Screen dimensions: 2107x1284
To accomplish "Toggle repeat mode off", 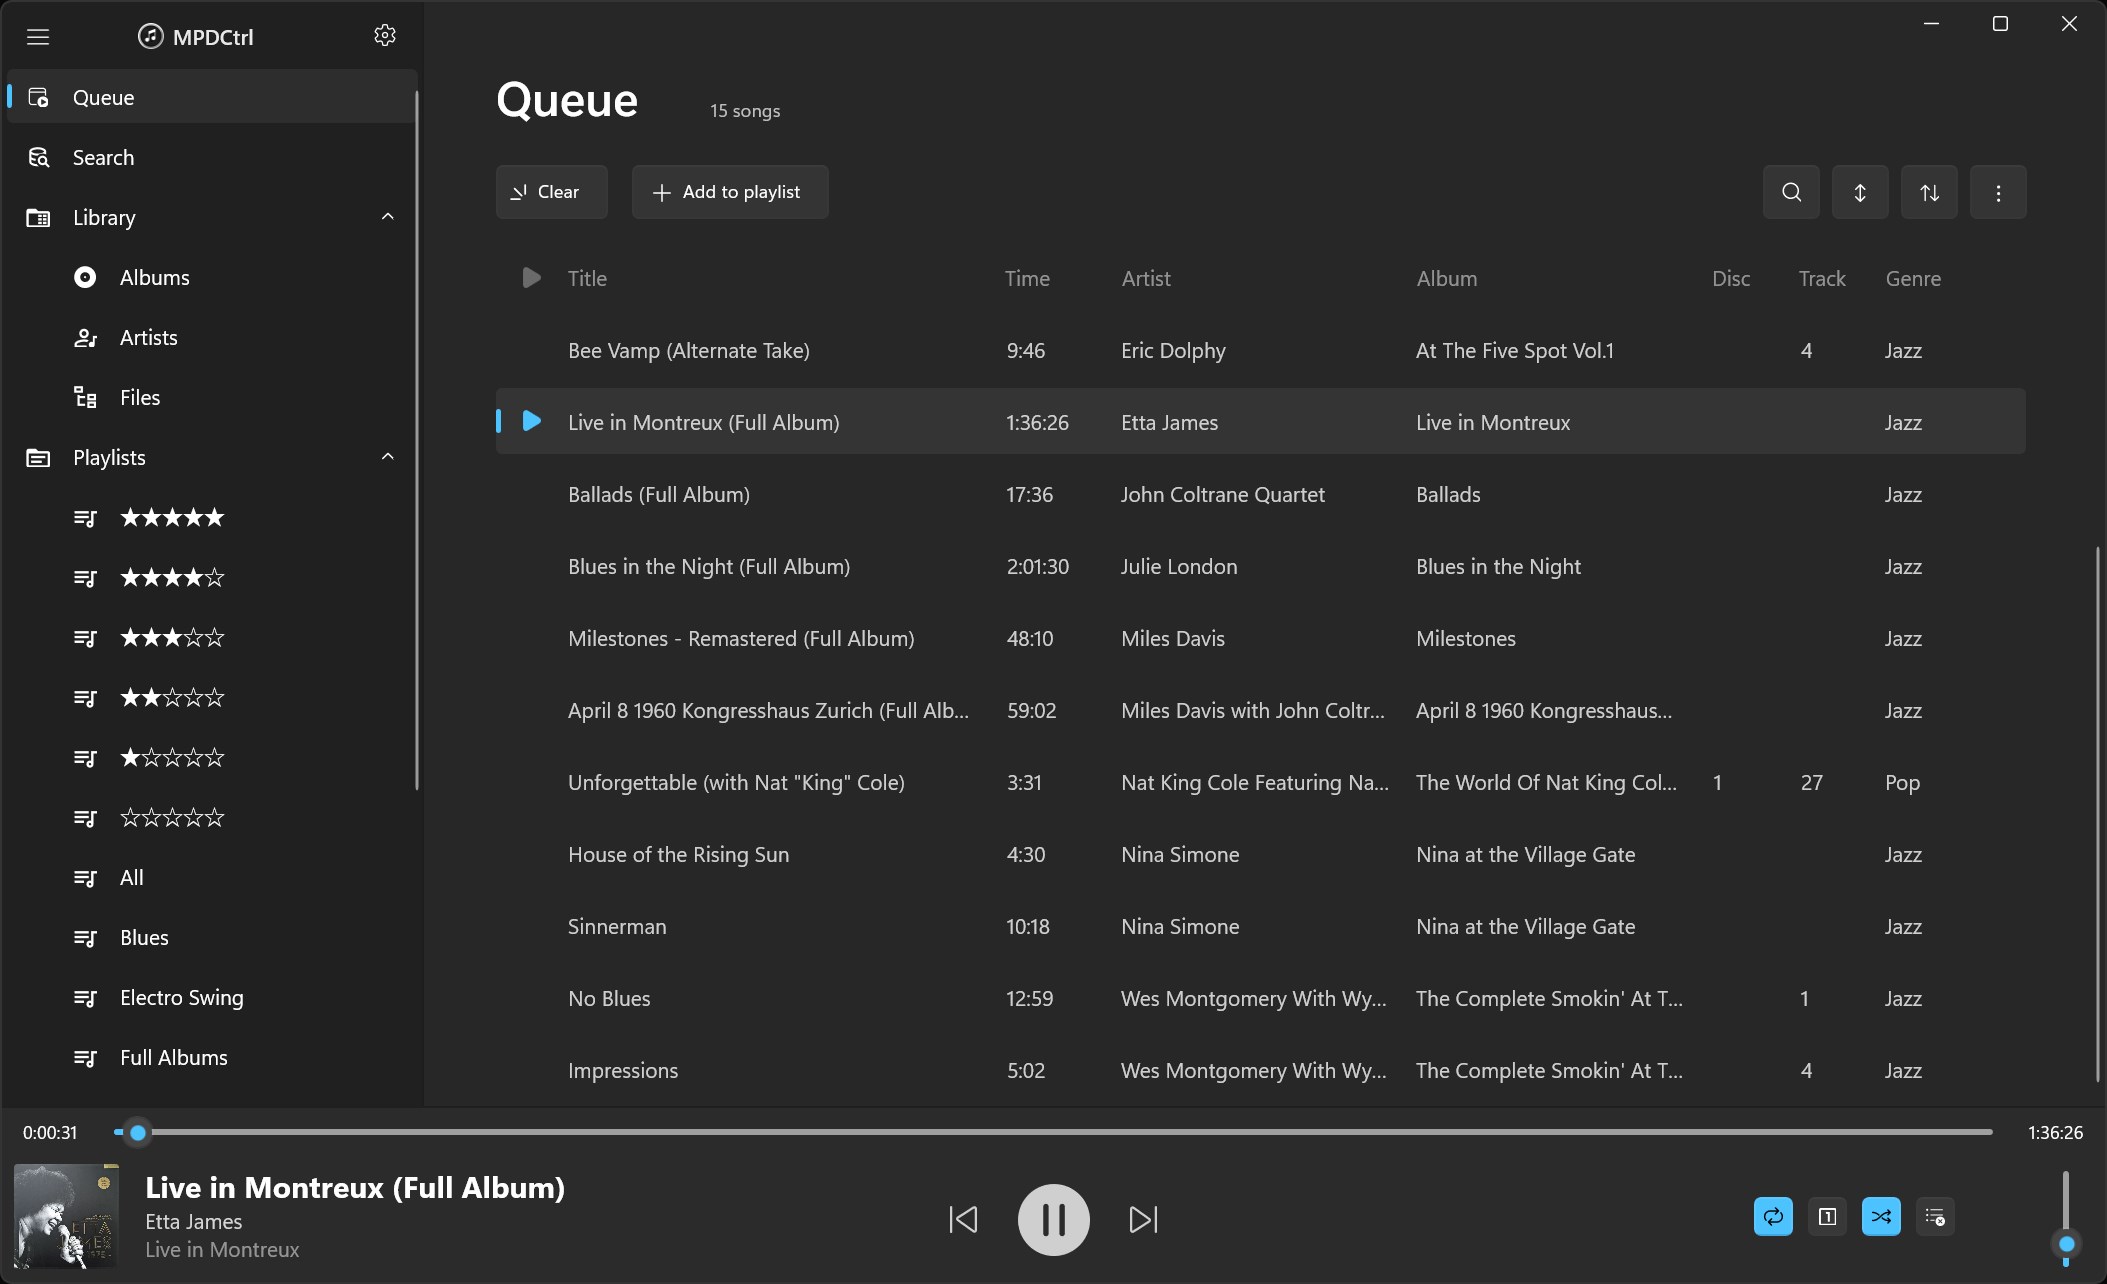I will 1773,1217.
